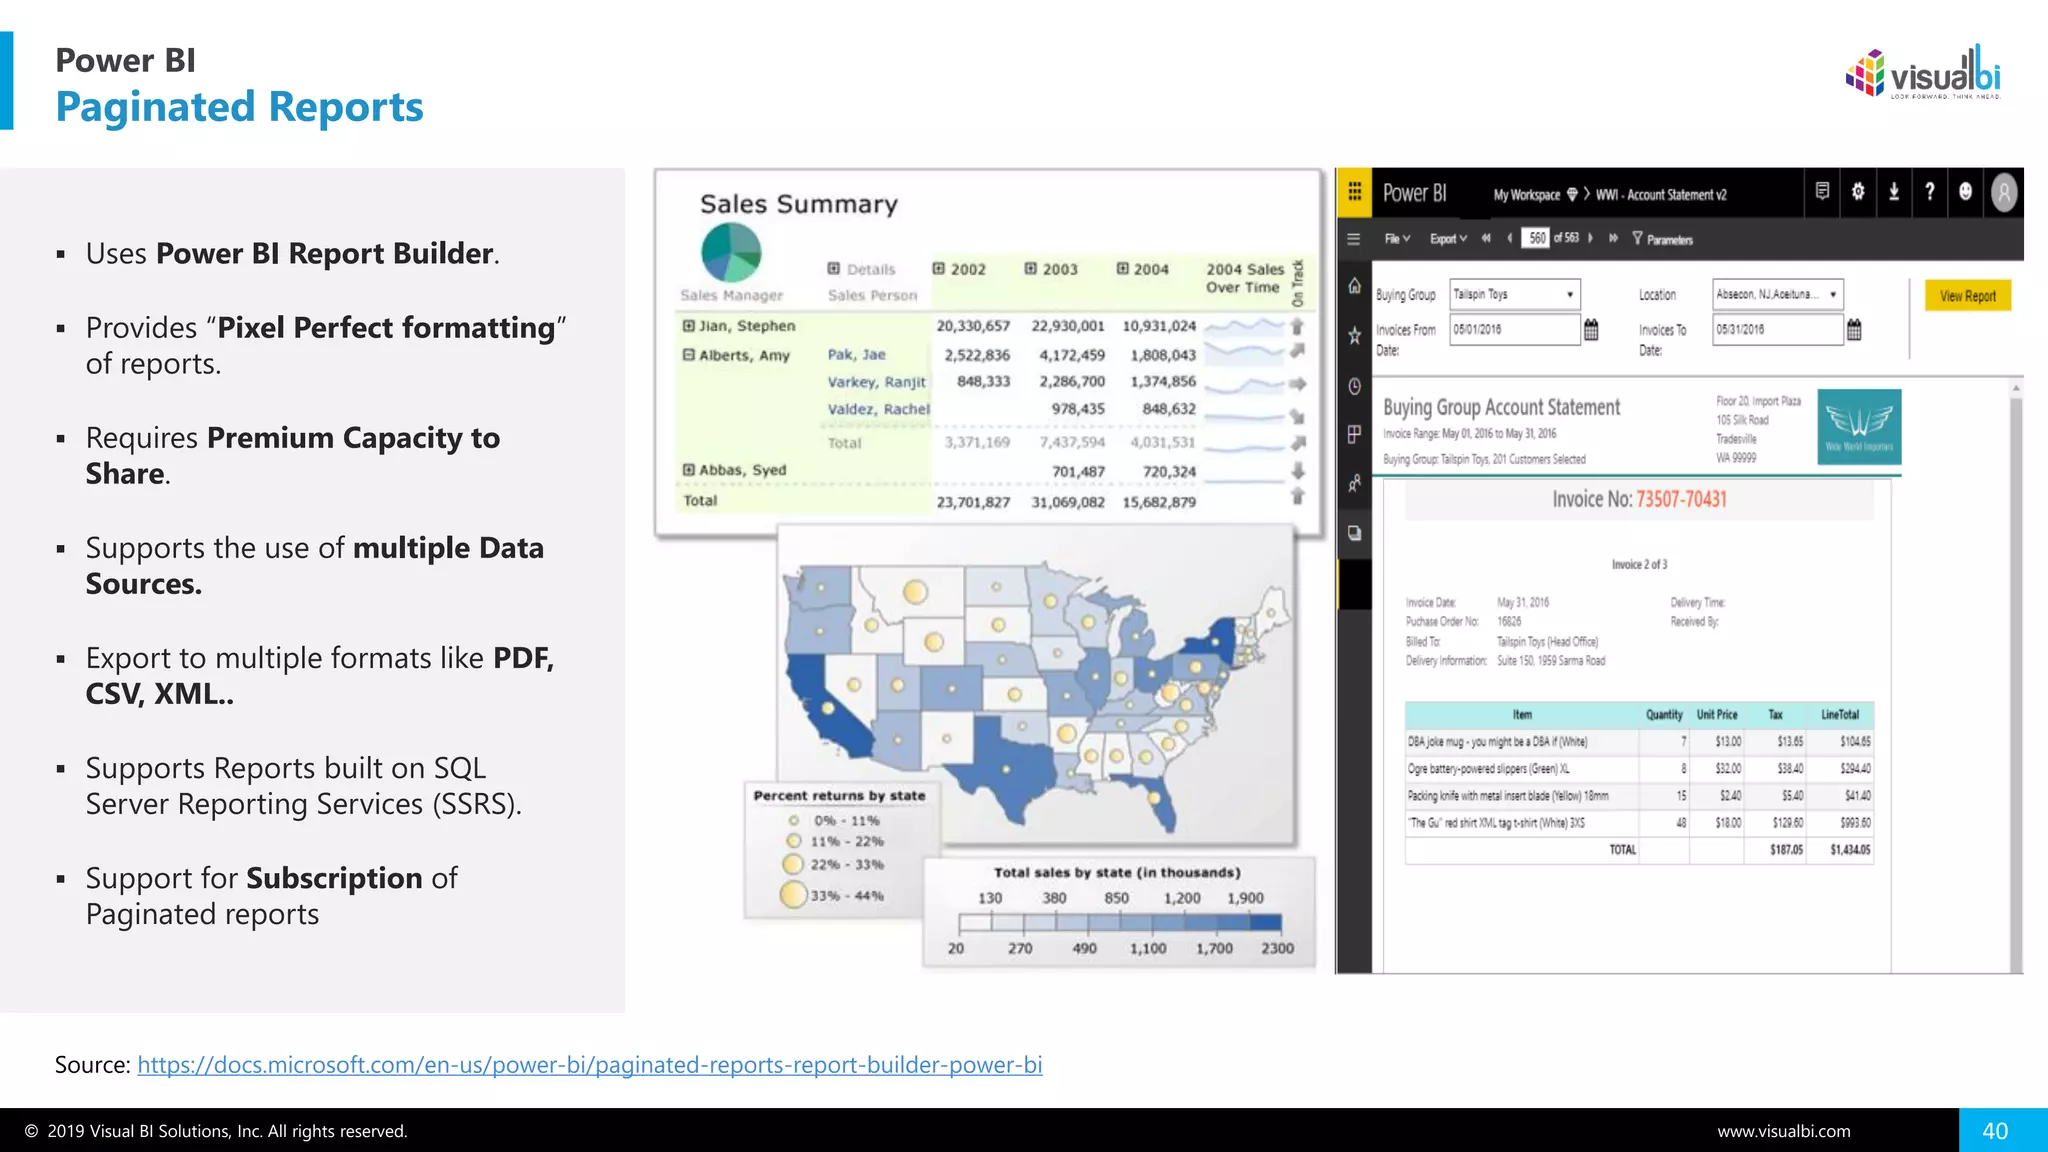Click the page number field showing 560

[x=1536, y=238]
